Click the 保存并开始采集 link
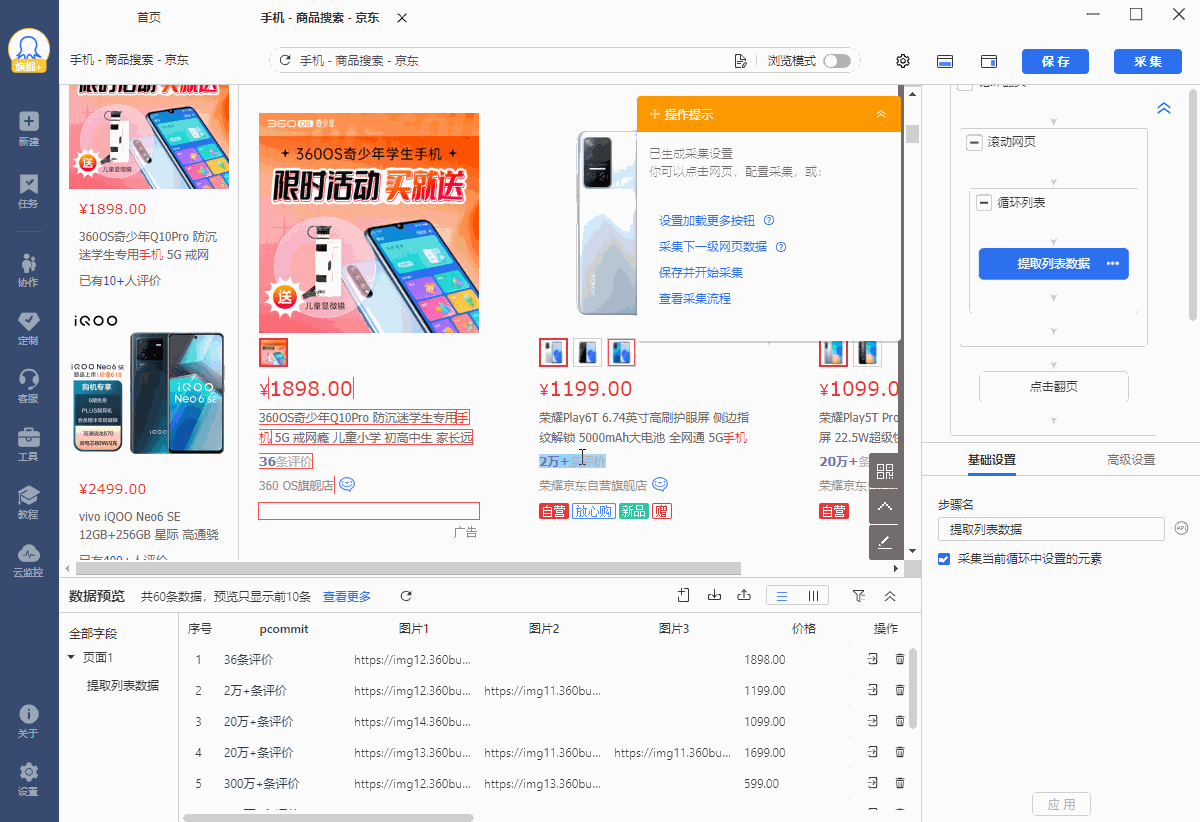The width and height of the screenshot is (1200, 822). [x=701, y=273]
